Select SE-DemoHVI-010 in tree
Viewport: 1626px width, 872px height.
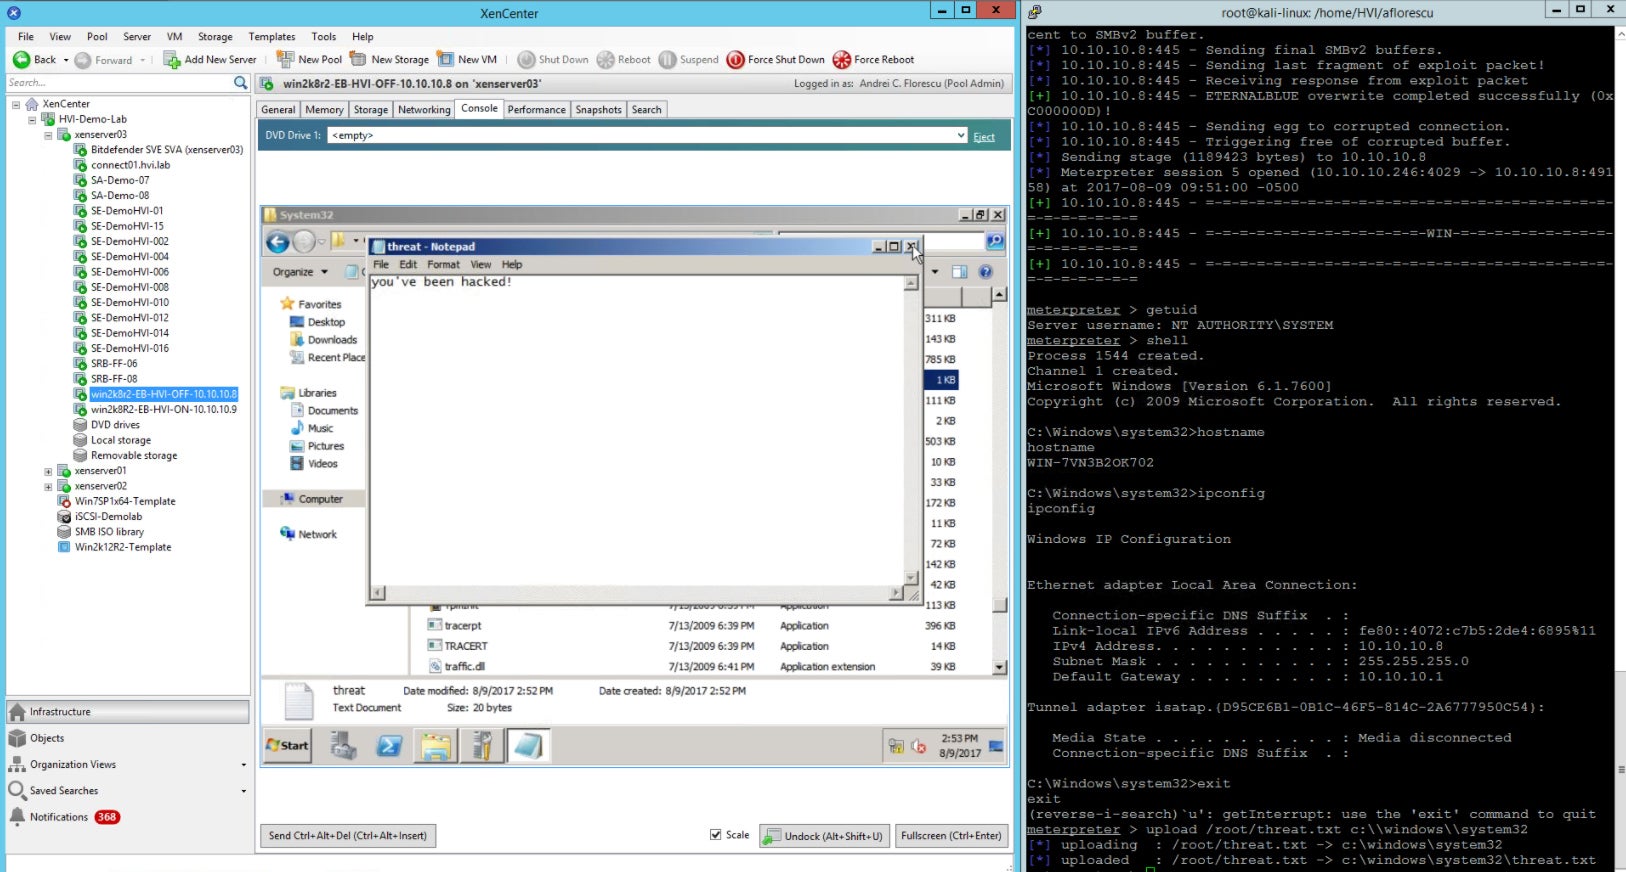pos(130,303)
